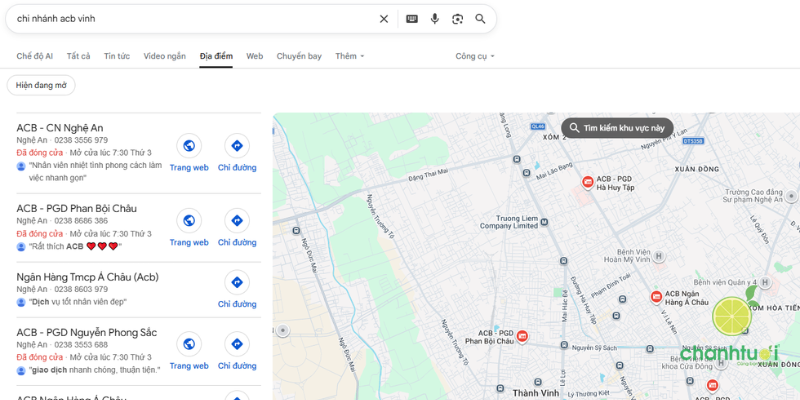This screenshot has width=800, height=400.
Task: Get directions icon for ACB - PGD Phan Bội Châu
Action: pos(237,220)
